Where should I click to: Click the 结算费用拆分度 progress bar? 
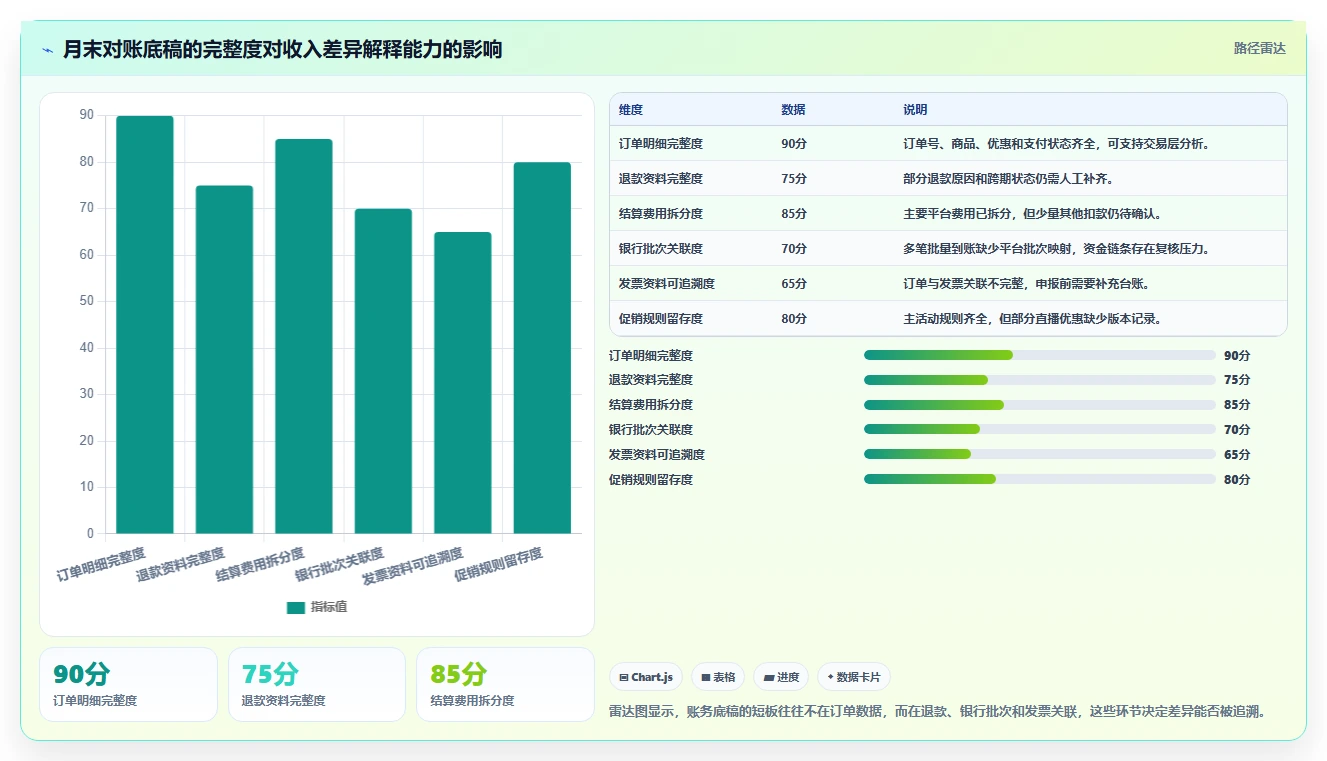[x=1040, y=405]
